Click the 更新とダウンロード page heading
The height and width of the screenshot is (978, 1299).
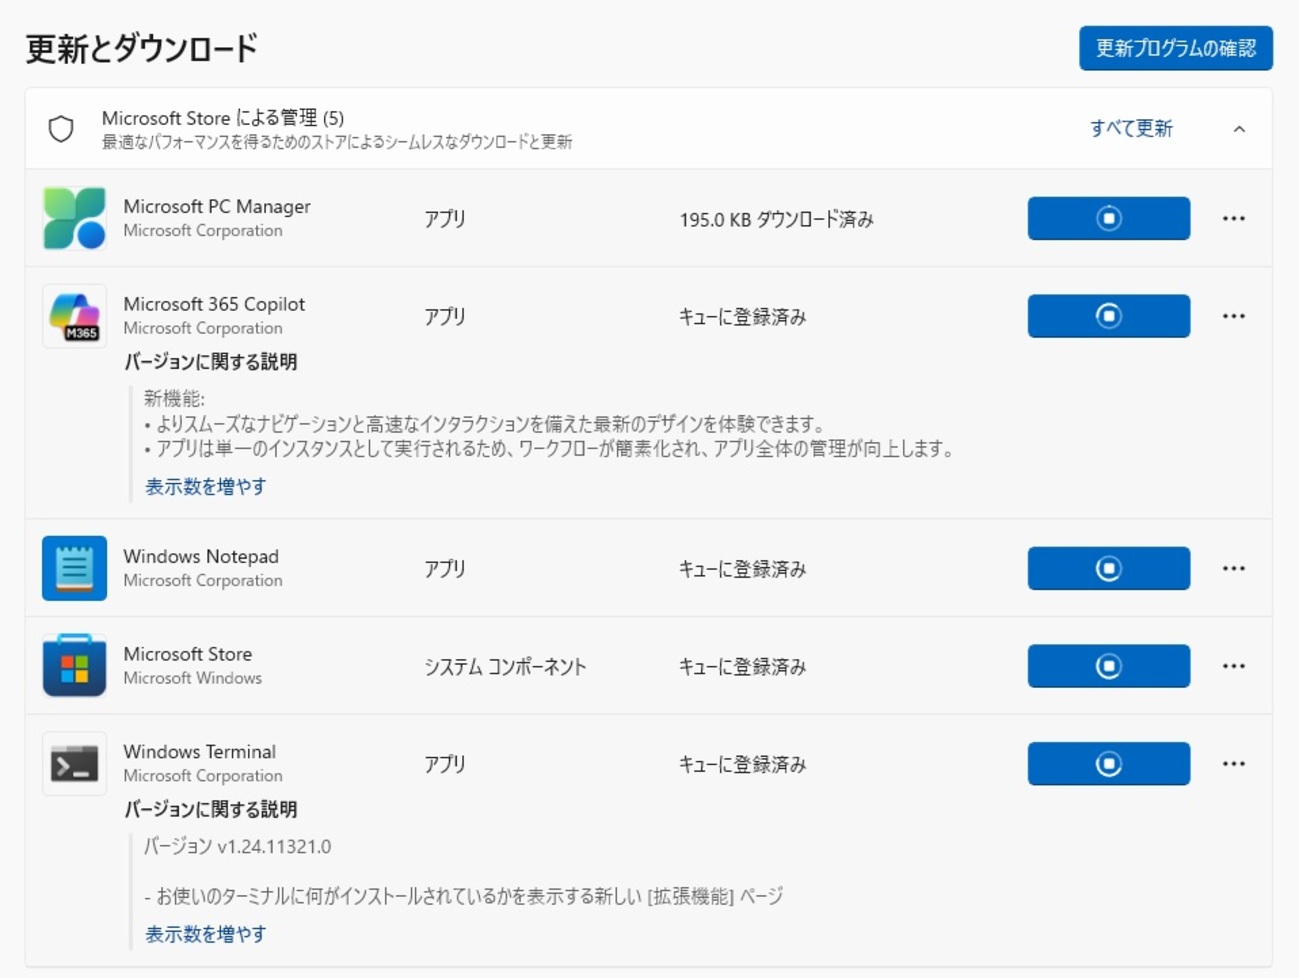[141, 48]
